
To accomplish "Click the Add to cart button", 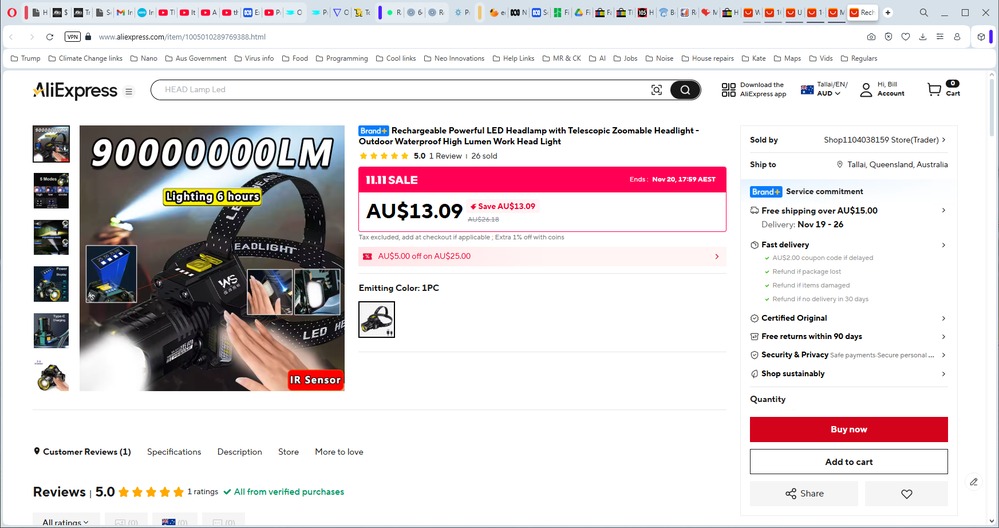I will [x=848, y=461].
